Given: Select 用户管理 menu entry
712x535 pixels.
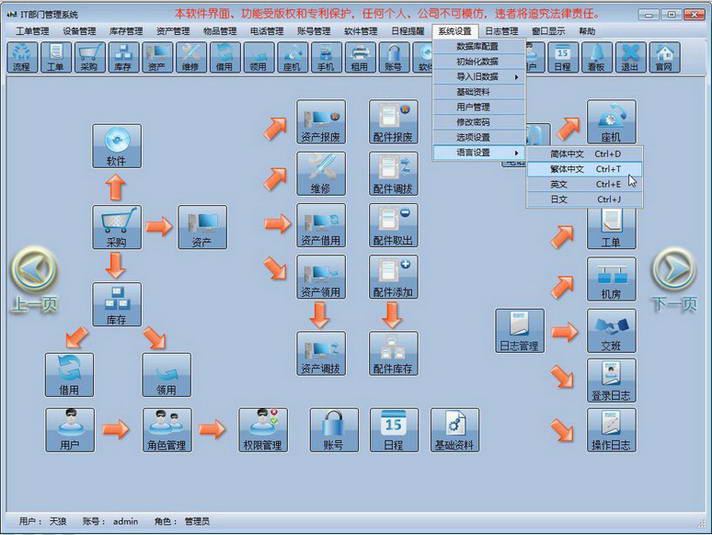Looking at the screenshot, I should pos(479,107).
